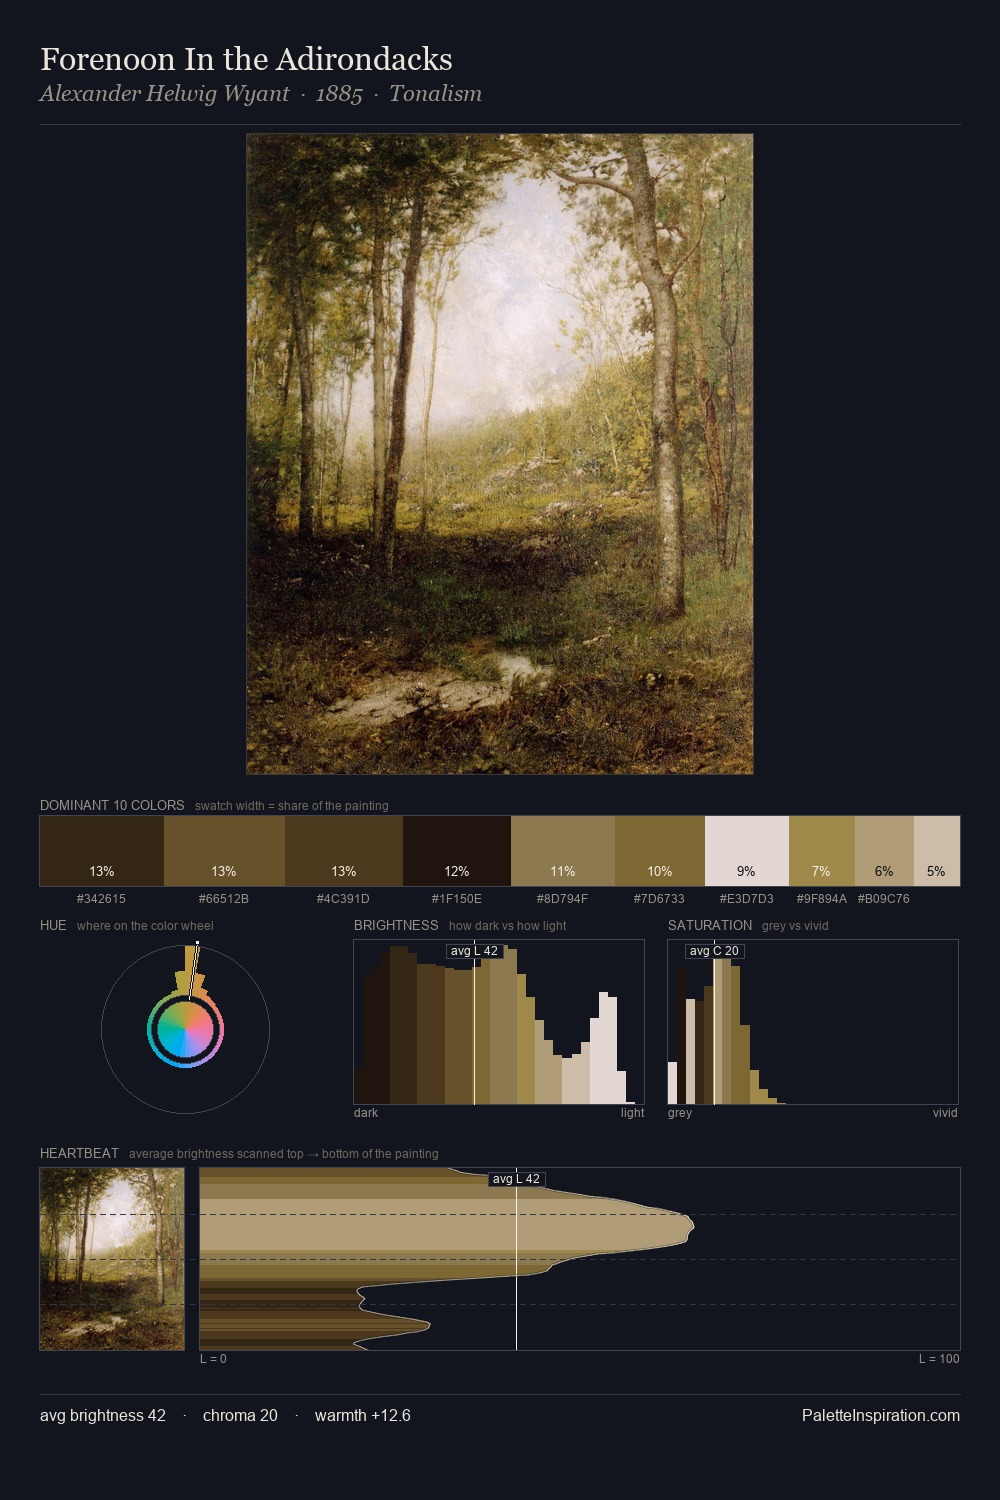Click the SATURATION section heading

(x=710, y=925)
